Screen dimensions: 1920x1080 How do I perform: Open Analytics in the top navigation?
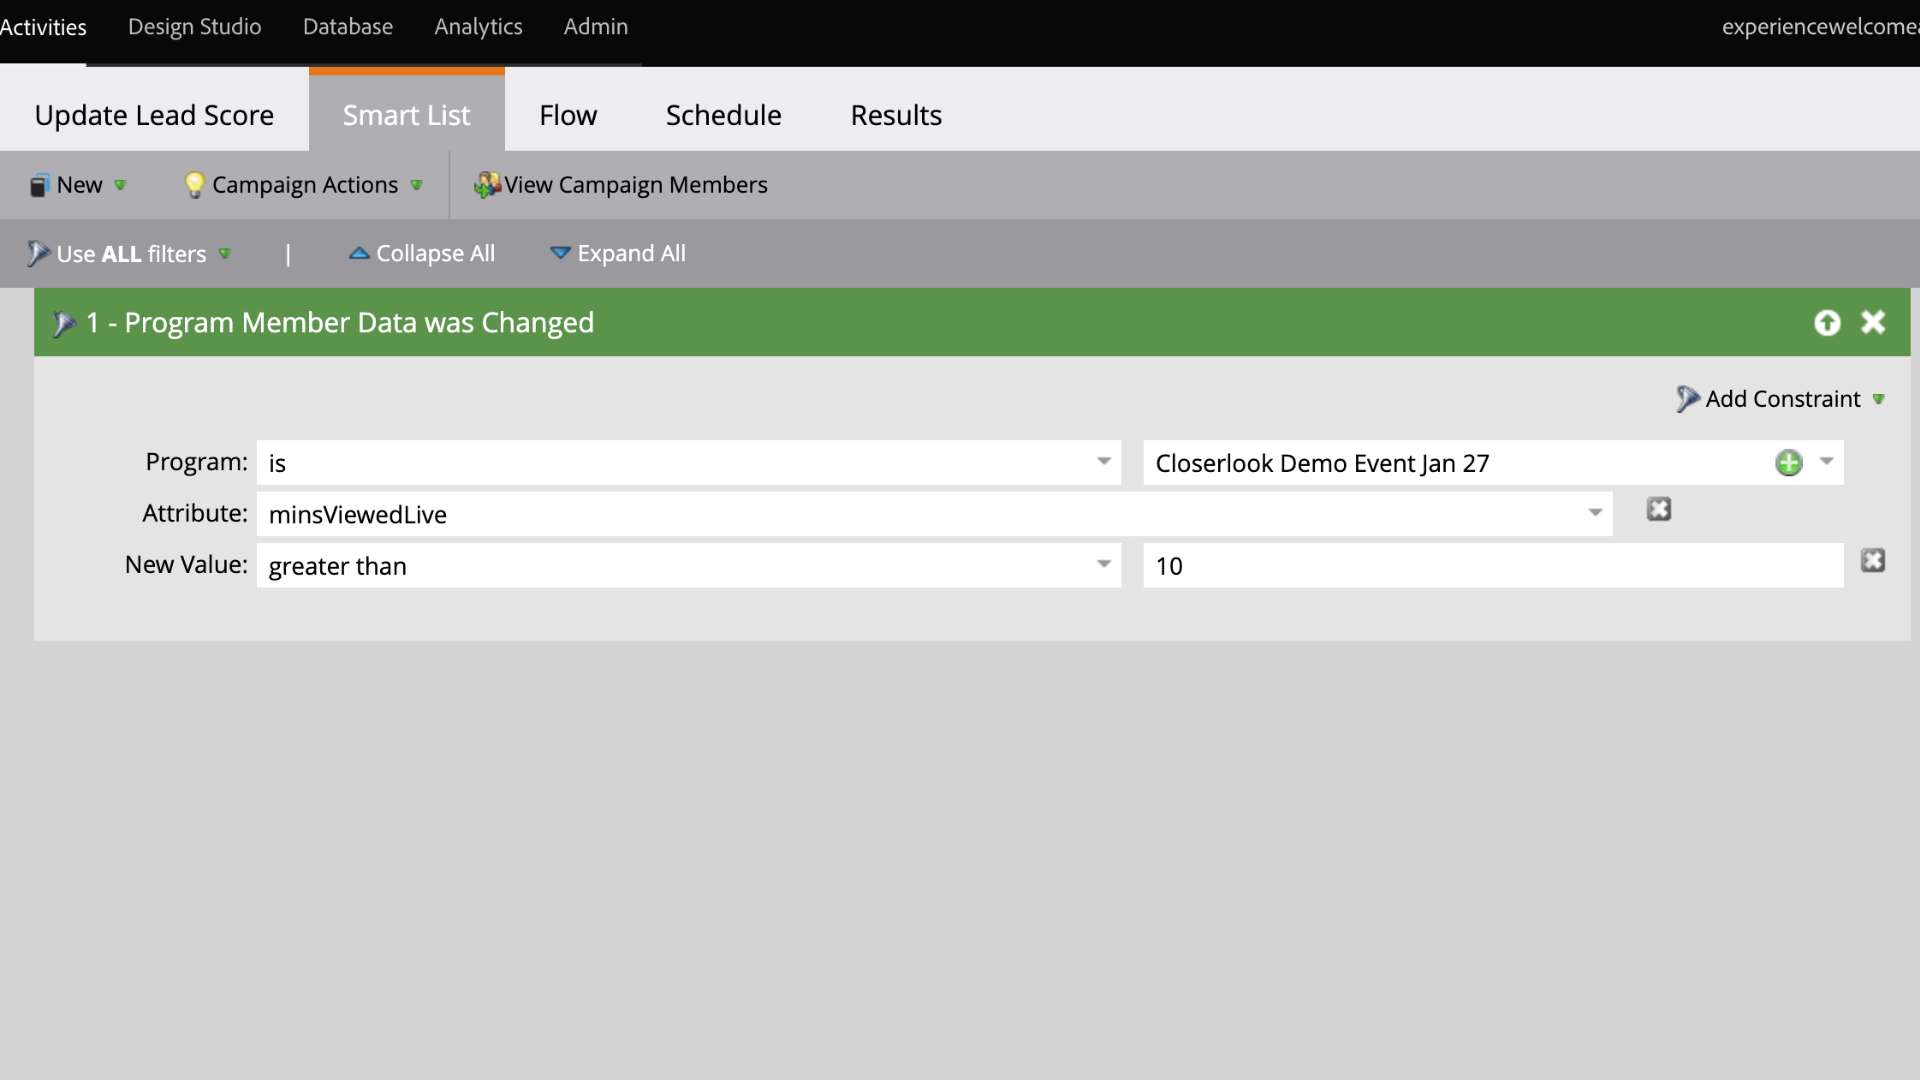click(478, 27)
